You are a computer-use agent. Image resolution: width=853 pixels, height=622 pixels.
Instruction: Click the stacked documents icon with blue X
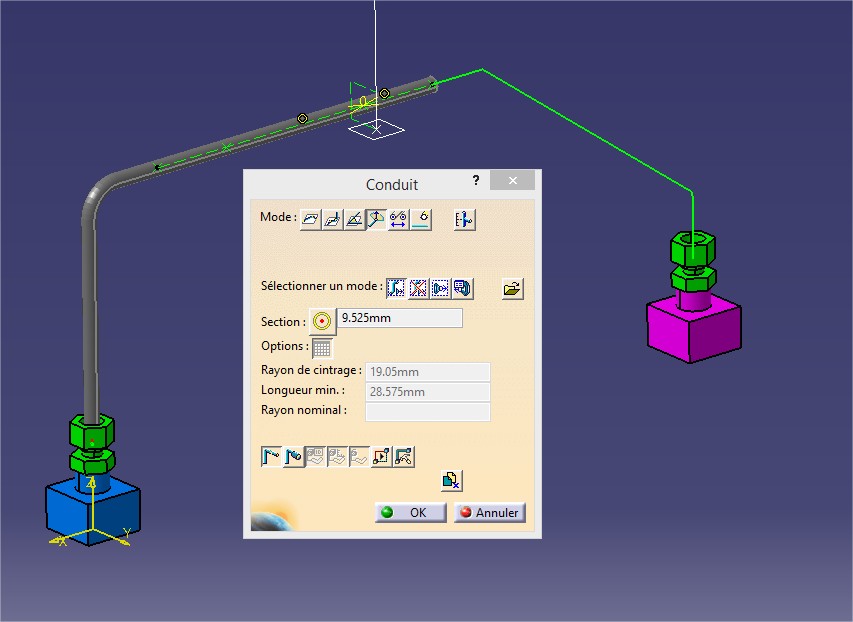click(x=451, y=481)
